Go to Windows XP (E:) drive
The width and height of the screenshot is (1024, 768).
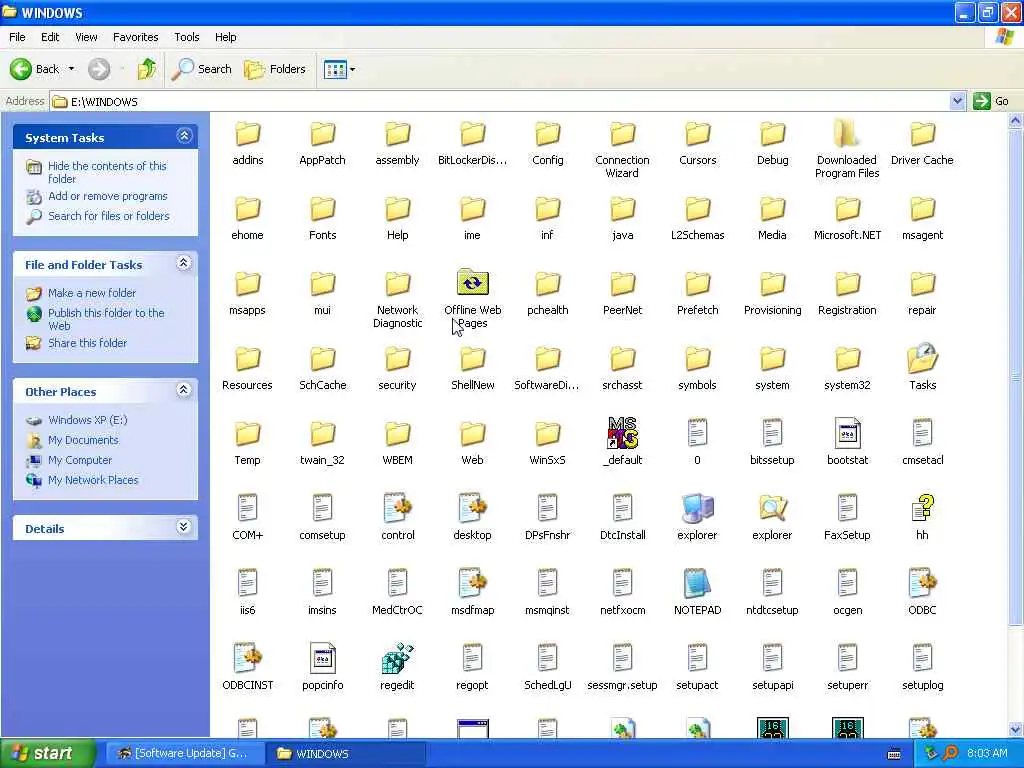[88, 420]
